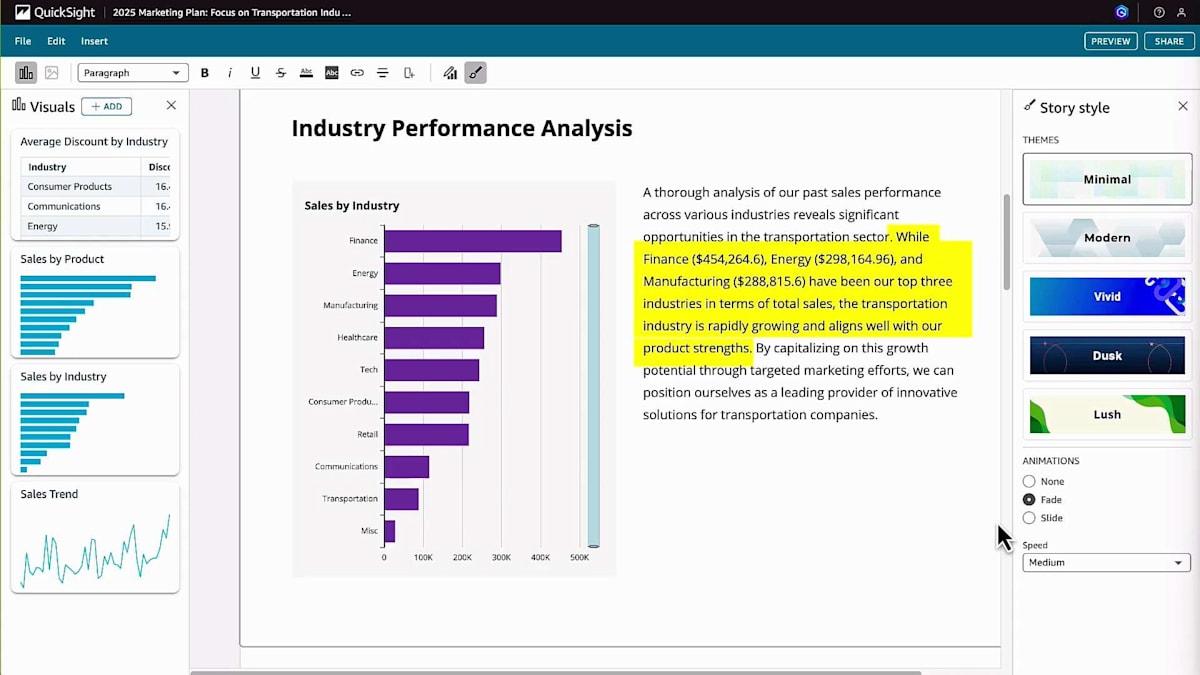Open the Edit menu
The image size is (1200, 675).
[x=56, y=41]
